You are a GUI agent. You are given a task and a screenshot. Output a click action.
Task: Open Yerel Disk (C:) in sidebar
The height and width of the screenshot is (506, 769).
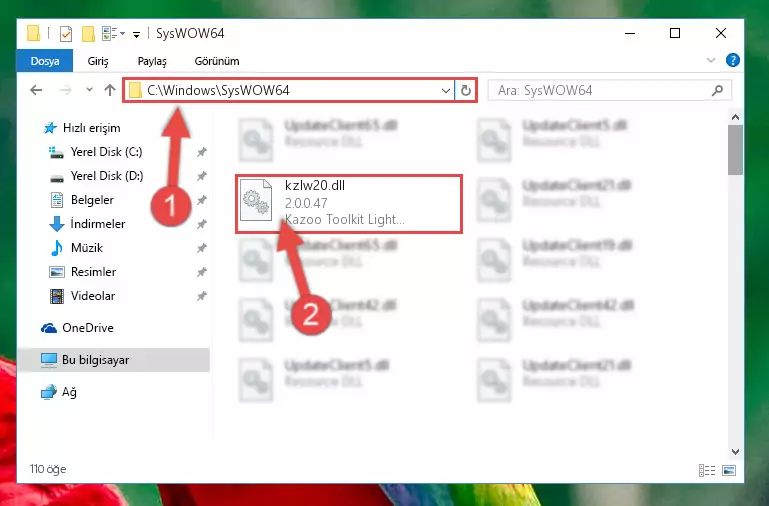point(106,152)
